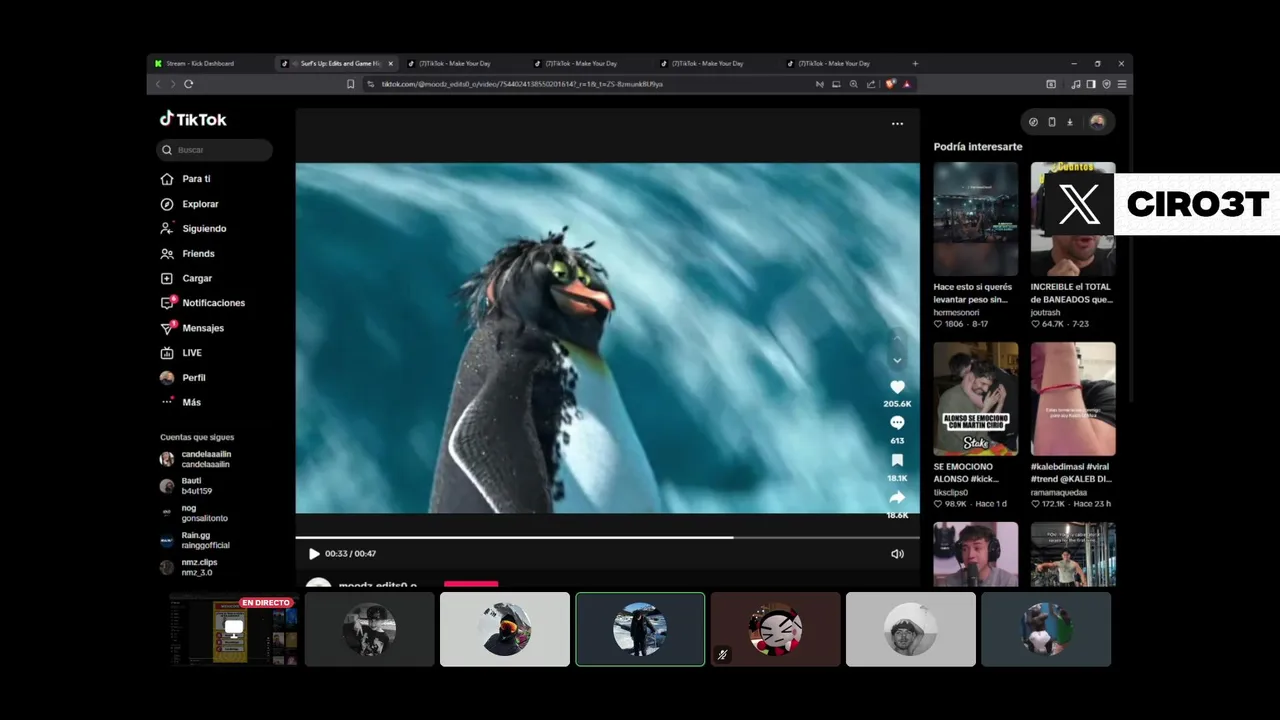Mute the video volume
The height and width of the screenshot is (720, 1280).
click(897, 554)
